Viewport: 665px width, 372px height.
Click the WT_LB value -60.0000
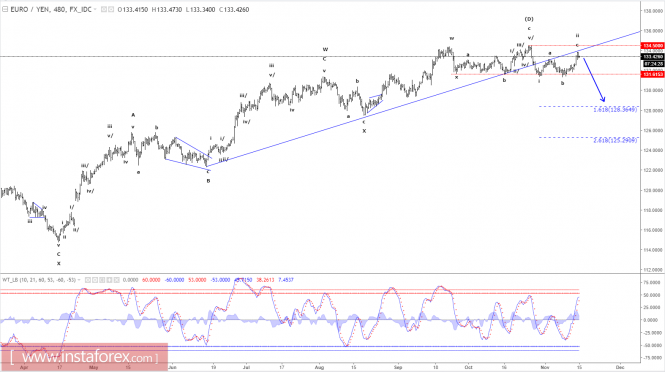tap(174, 280)
